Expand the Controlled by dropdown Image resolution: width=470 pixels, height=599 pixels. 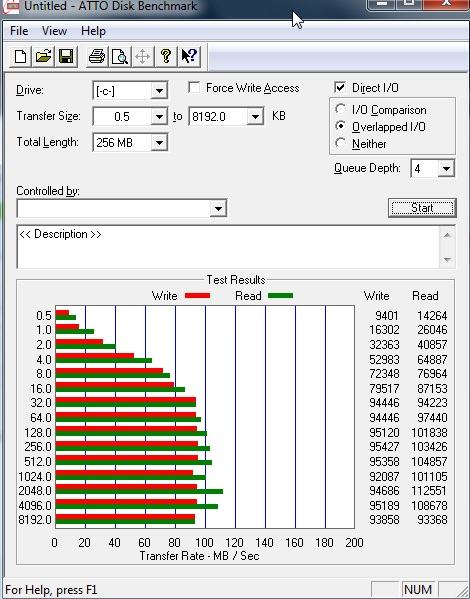218,209
